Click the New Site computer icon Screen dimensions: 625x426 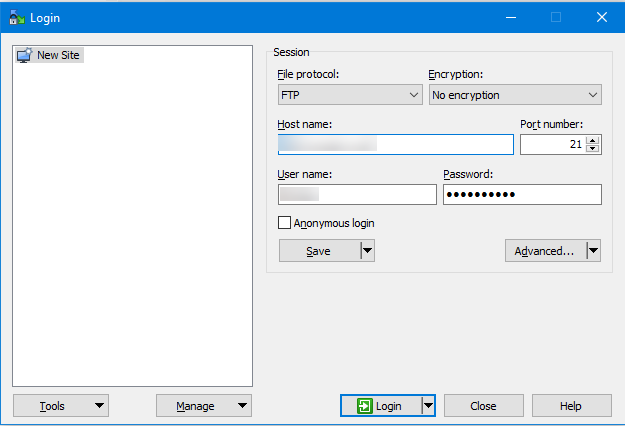[x=25, y=55]
